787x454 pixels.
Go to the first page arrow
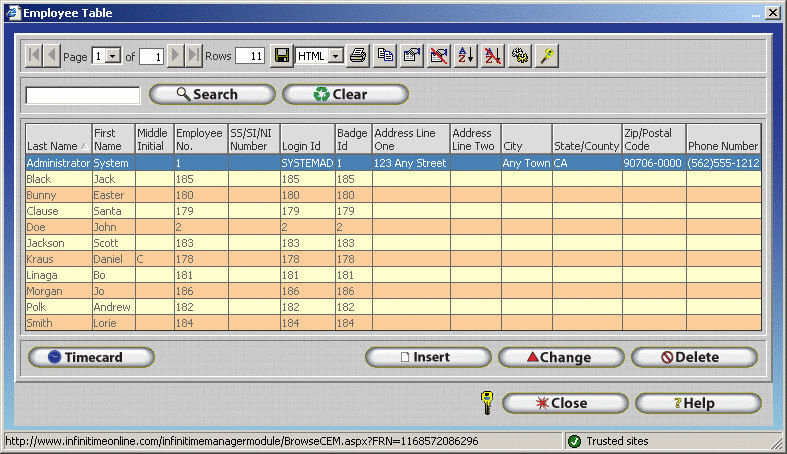(x=33, y=56)
